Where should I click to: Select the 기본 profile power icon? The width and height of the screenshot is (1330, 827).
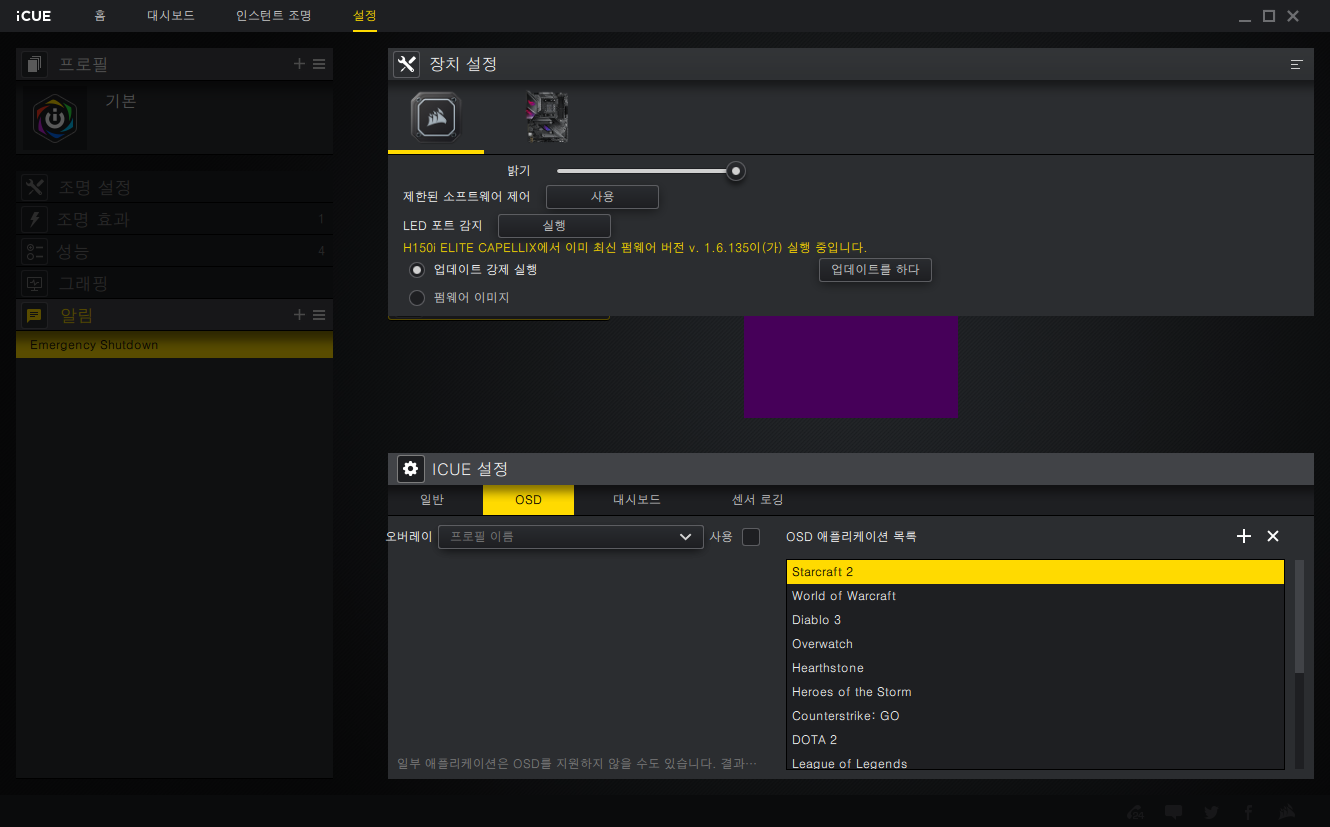[55, 118]
